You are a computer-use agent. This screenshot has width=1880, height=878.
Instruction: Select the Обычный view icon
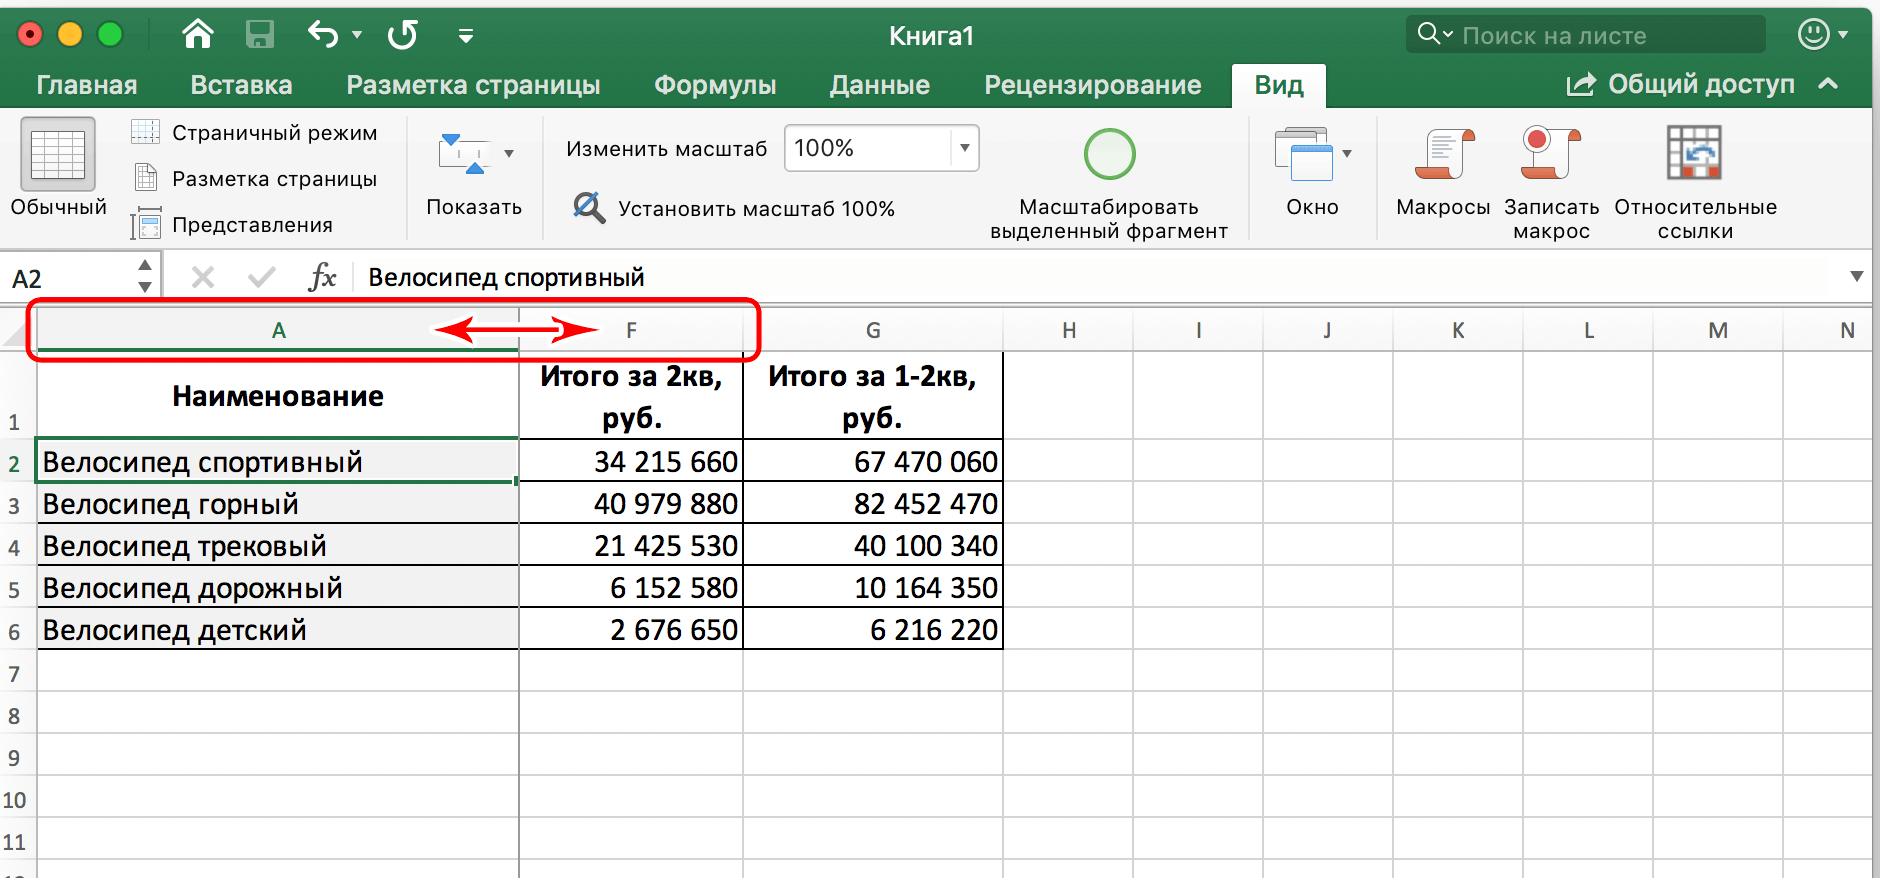click(58, 154)
